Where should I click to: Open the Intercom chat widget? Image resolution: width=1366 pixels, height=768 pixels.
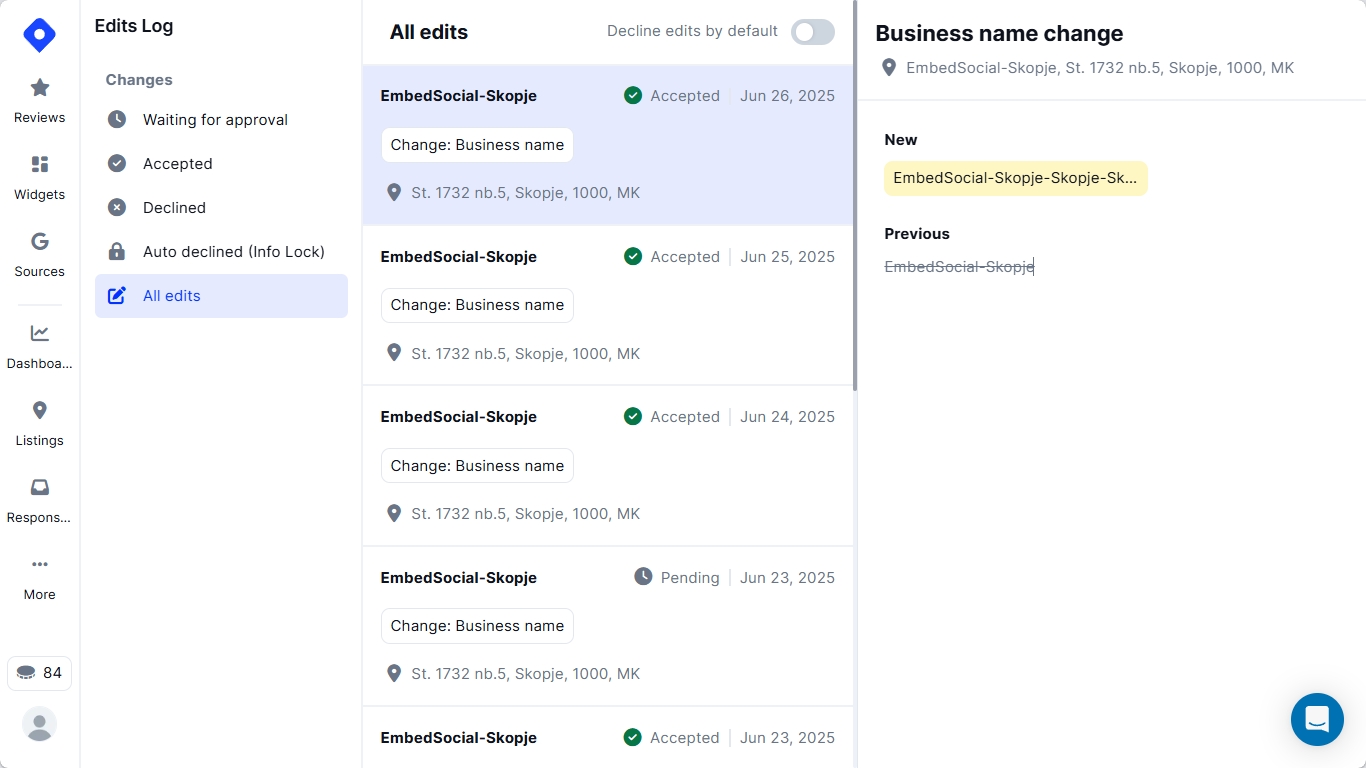pos(1317,719)
